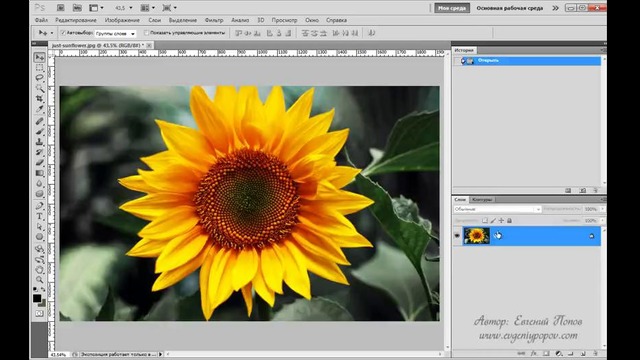Open Слои menu
The height and width of the screenshot is (360, 640).
coord(154,20)
